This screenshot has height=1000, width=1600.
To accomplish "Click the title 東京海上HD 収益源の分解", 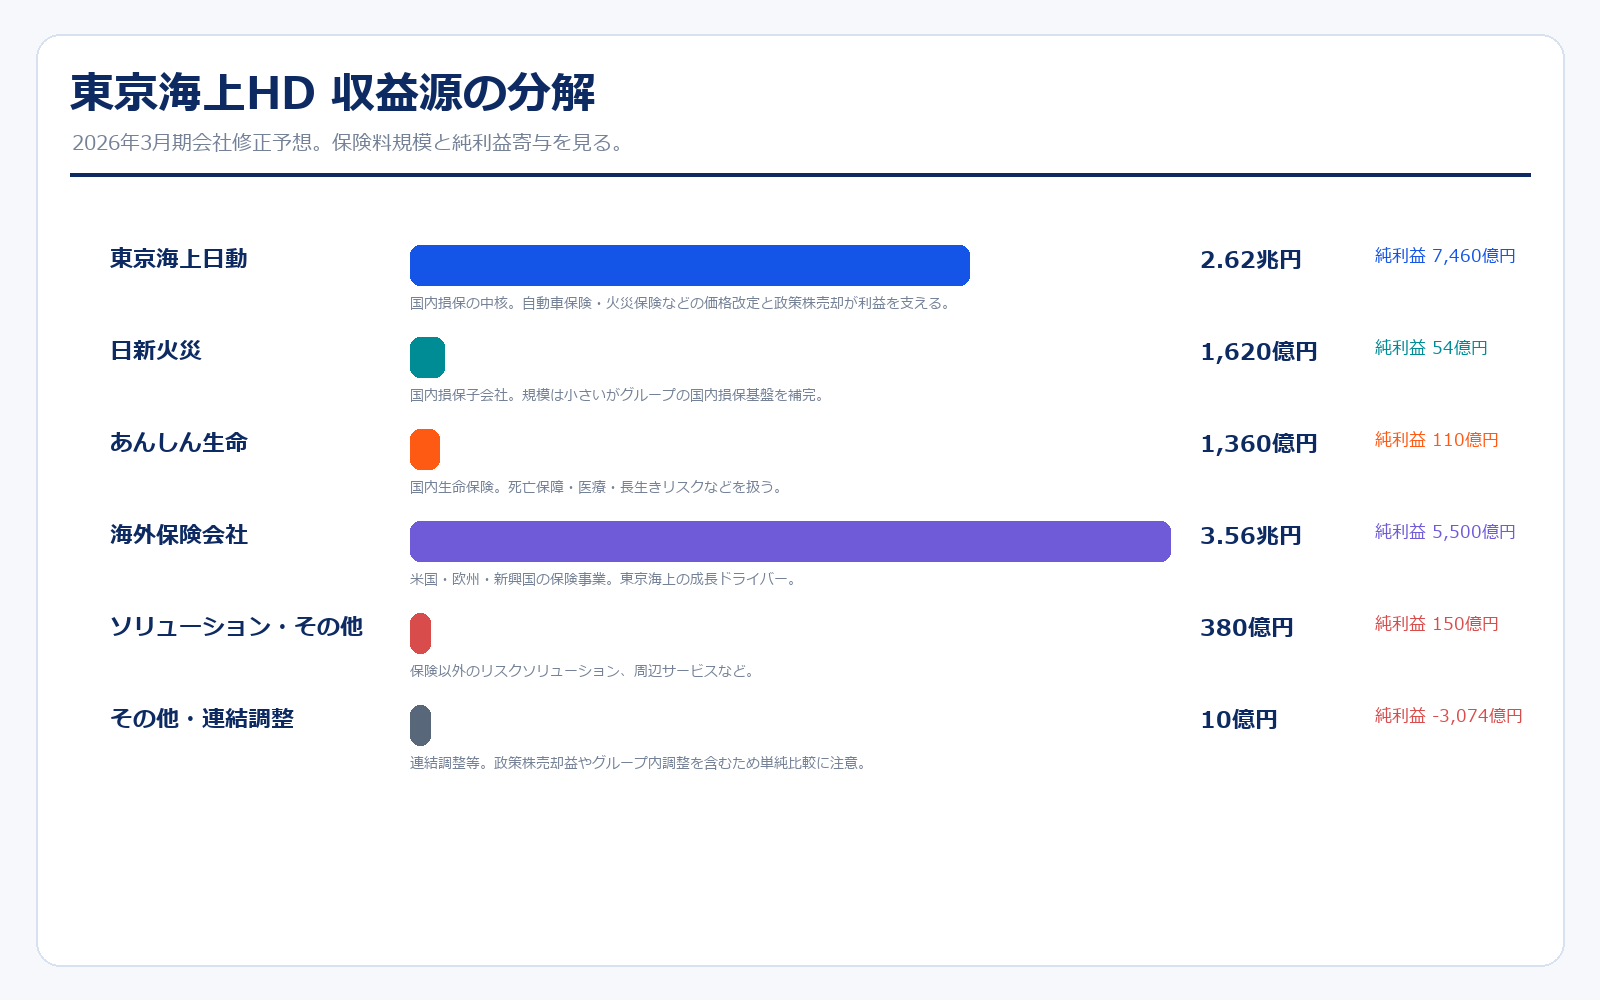I will pos(333,92).
